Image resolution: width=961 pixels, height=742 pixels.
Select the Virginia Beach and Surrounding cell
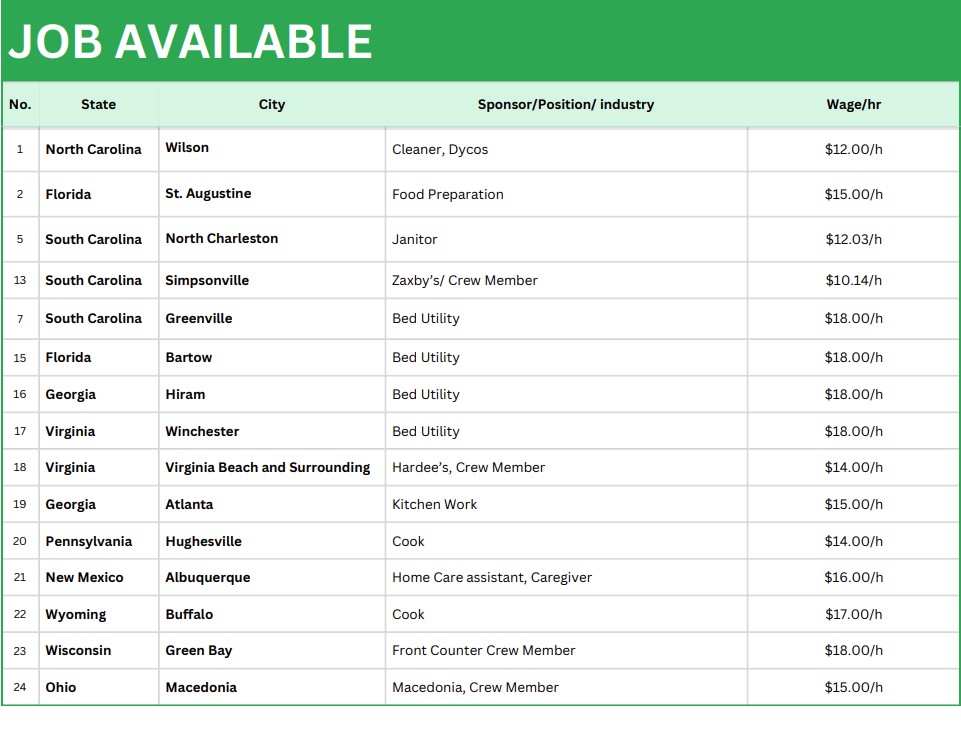pyautogui.click(x=267, y=468)
